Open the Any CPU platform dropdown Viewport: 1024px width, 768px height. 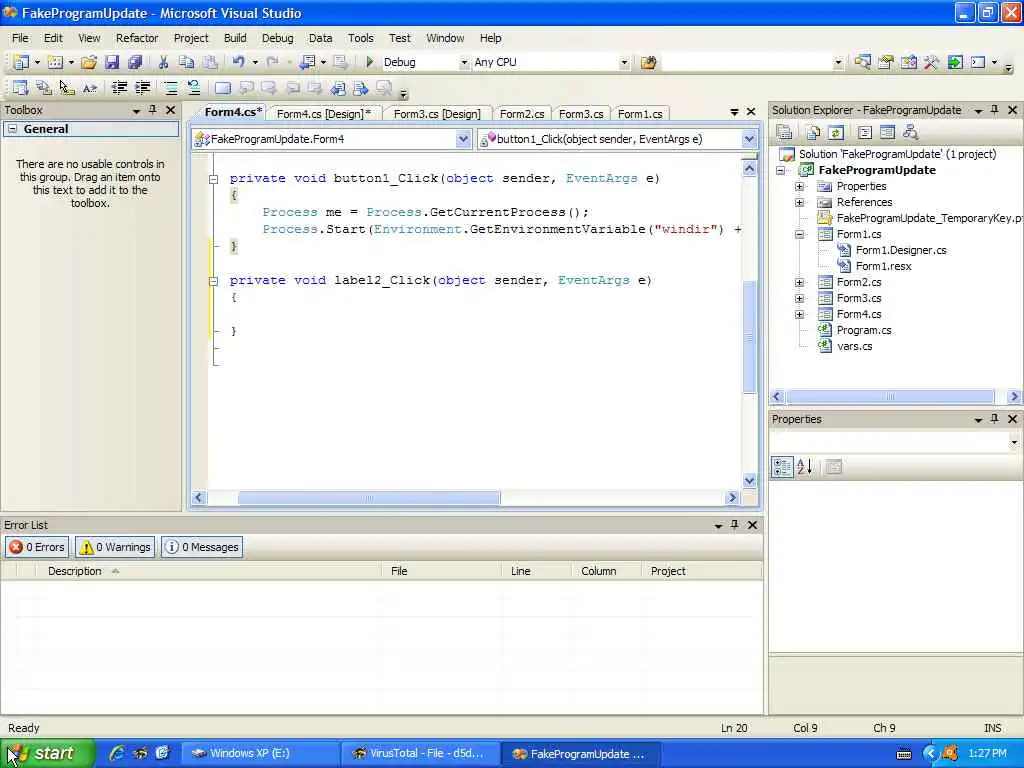point(624,63)
